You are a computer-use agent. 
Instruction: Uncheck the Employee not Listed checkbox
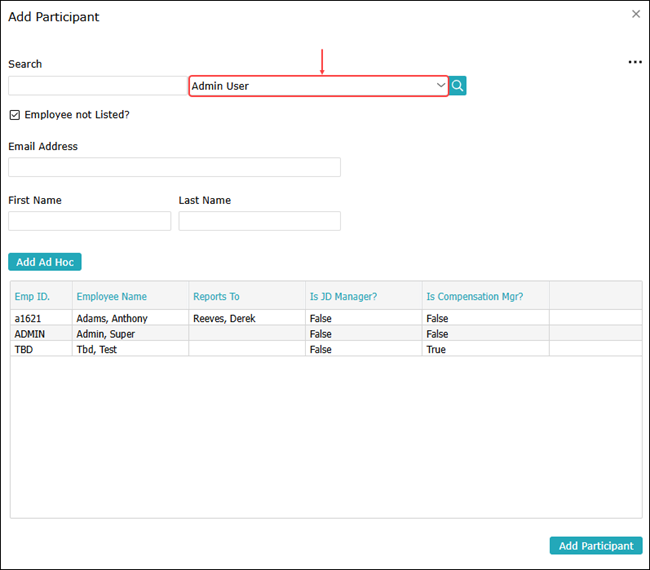pos(15,115)
